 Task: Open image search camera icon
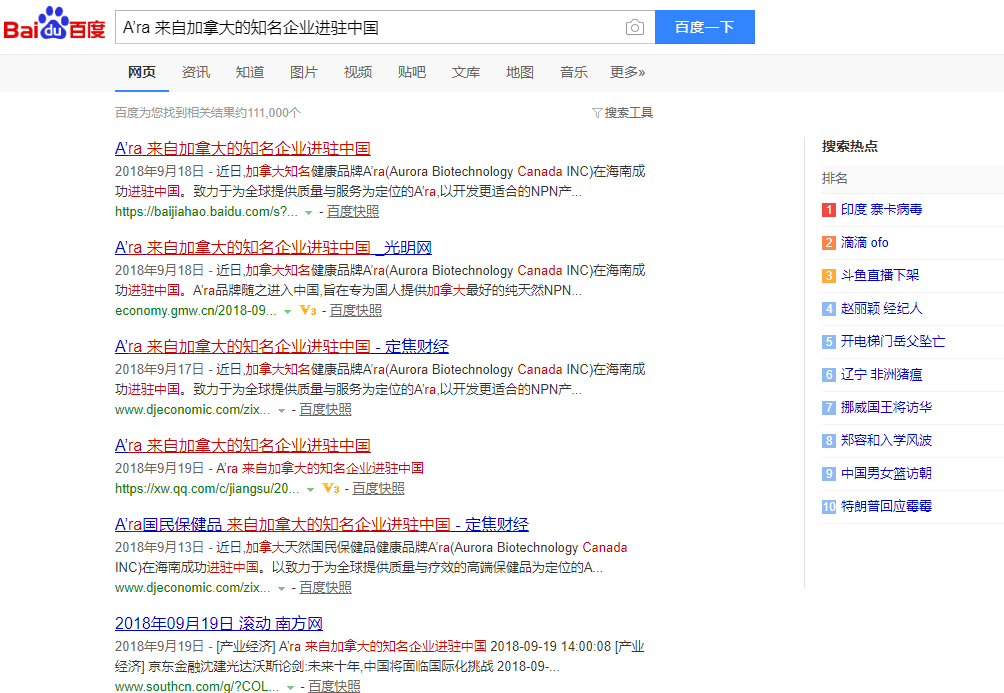click(x=635, y=28)
